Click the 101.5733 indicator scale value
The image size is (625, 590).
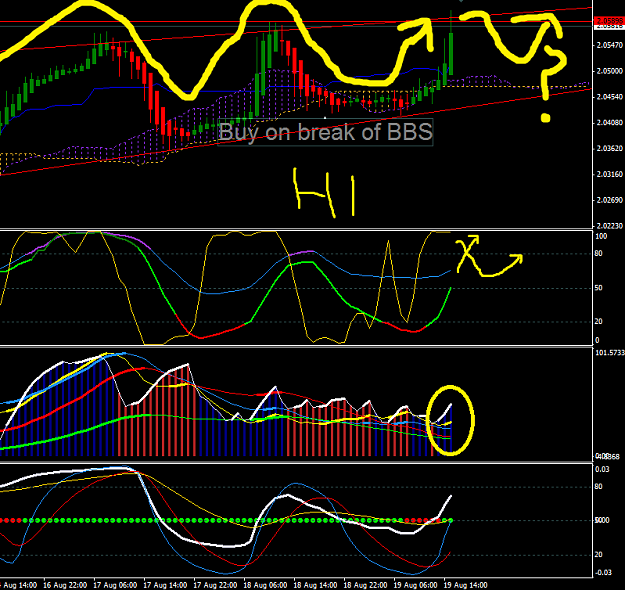[610, 353]
